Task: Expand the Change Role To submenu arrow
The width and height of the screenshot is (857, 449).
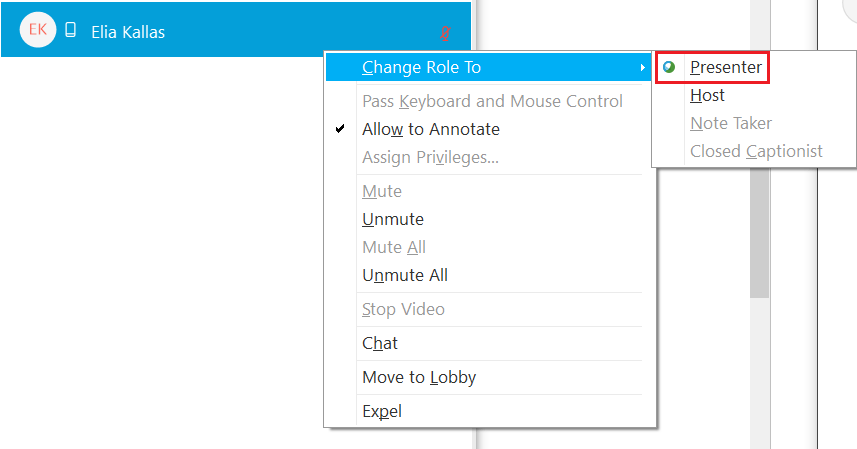Action: click(641, 68)
